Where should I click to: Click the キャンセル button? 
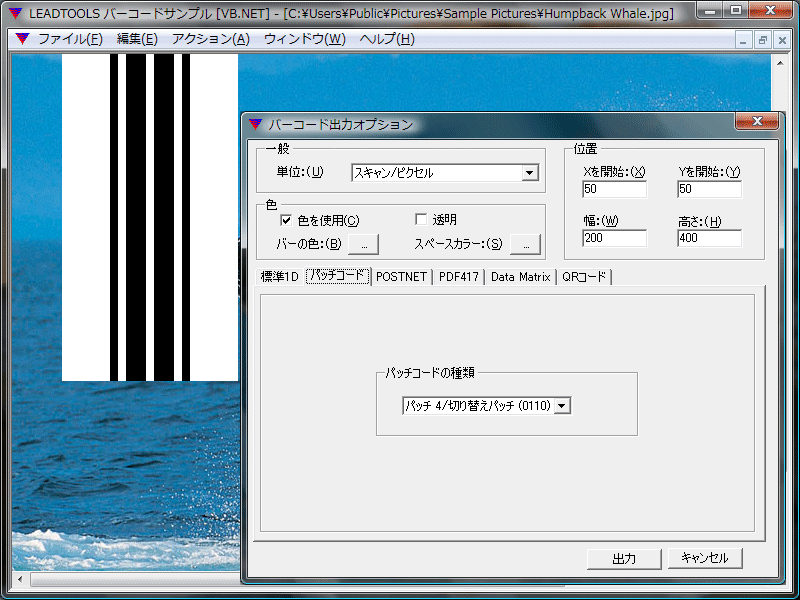point(704,558)
